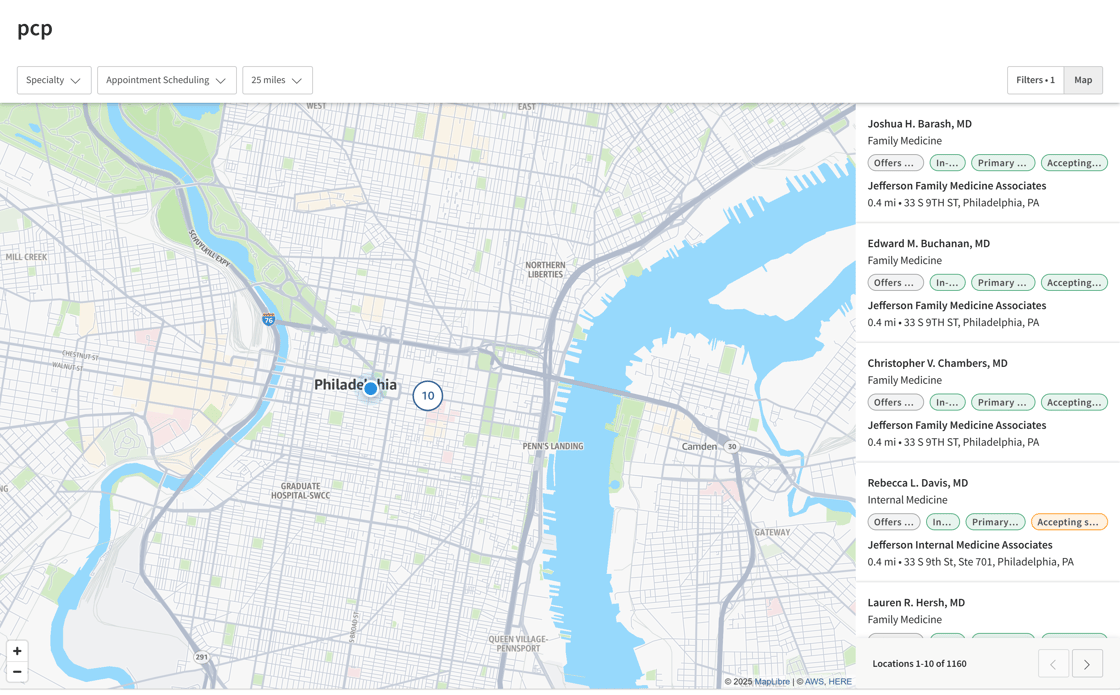Viewport: 1120px width, 695px height.
Task: Click Mill Creek map label
Action: click(x=26, y=257)
